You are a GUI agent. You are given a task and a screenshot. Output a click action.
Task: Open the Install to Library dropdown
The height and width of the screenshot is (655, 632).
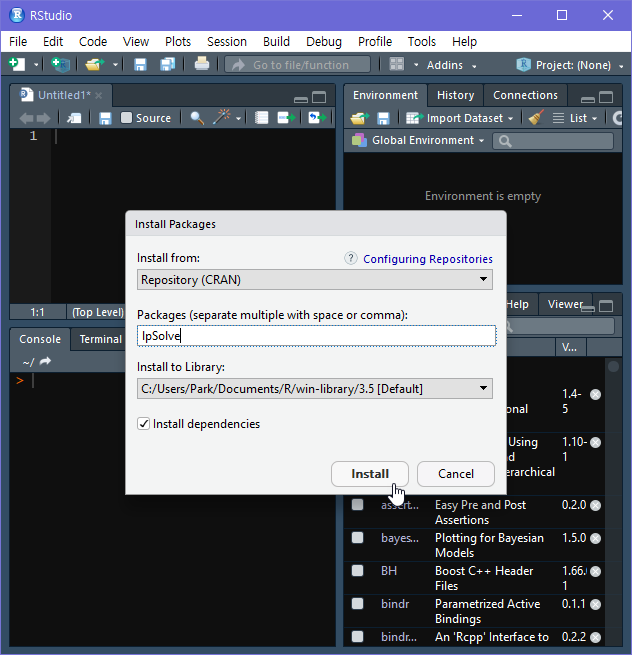click(x=315, y=388)
